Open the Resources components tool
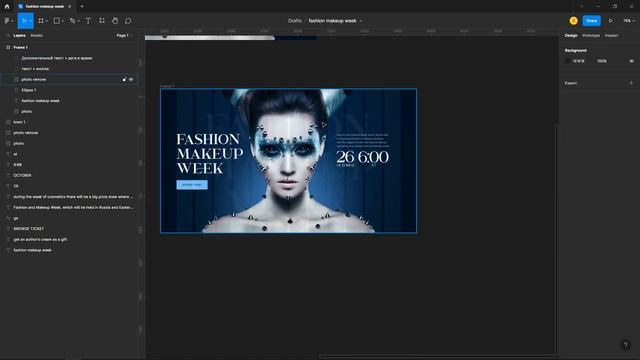Viewport: 640px width, 360px height. [102, 21]
